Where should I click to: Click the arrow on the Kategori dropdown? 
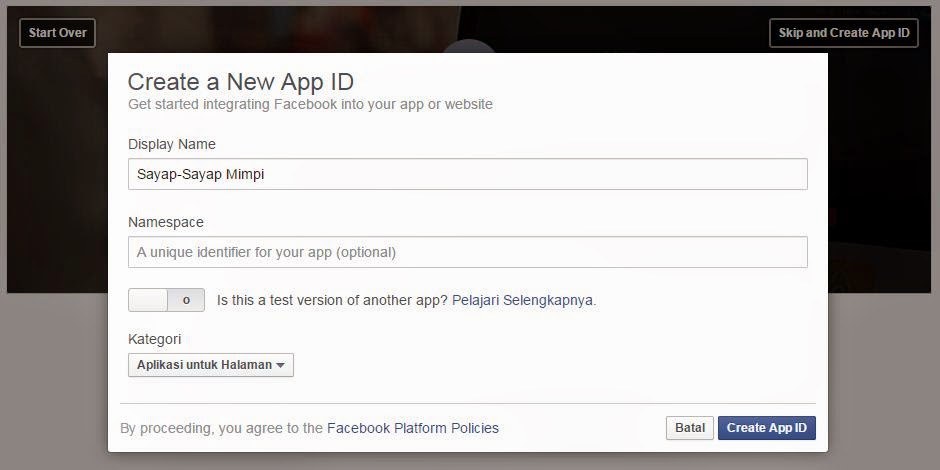[281, 366]
